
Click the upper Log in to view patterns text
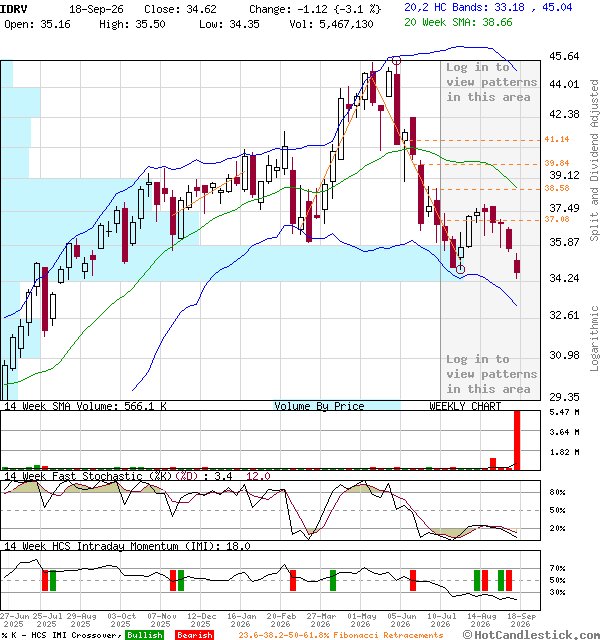click(491, 82)
